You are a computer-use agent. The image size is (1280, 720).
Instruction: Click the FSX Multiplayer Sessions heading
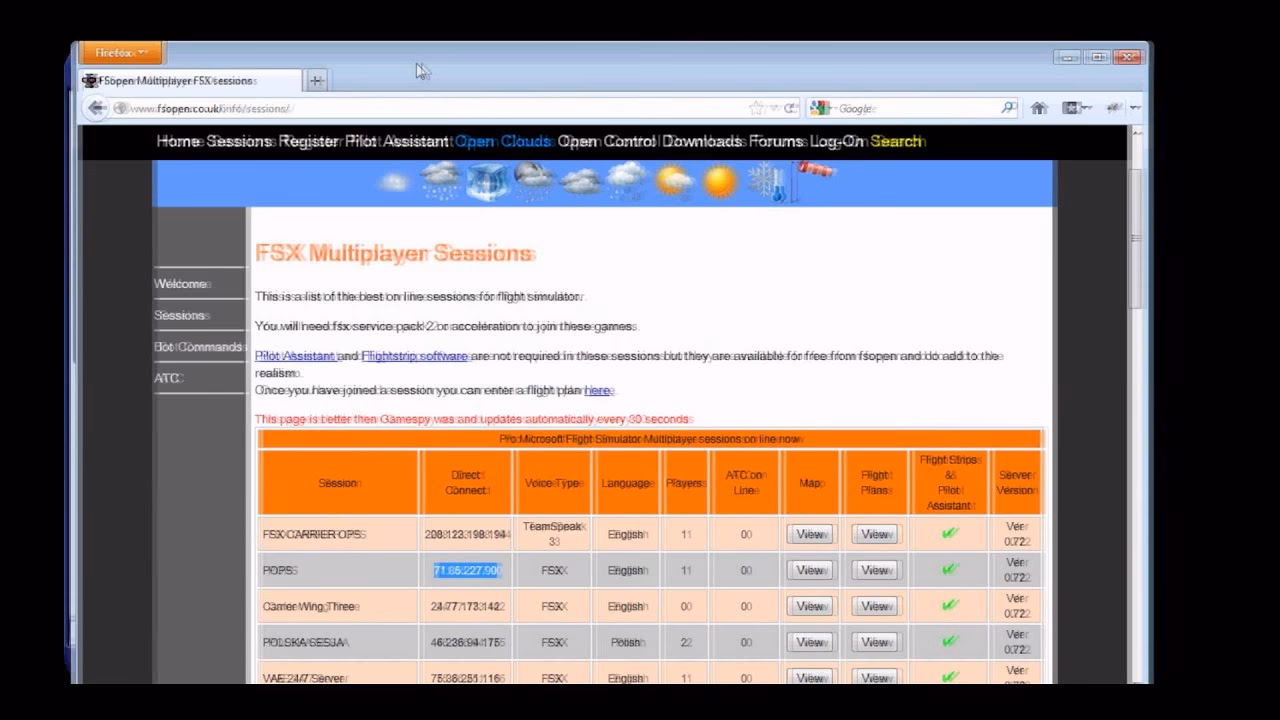[x=394, y=253]
